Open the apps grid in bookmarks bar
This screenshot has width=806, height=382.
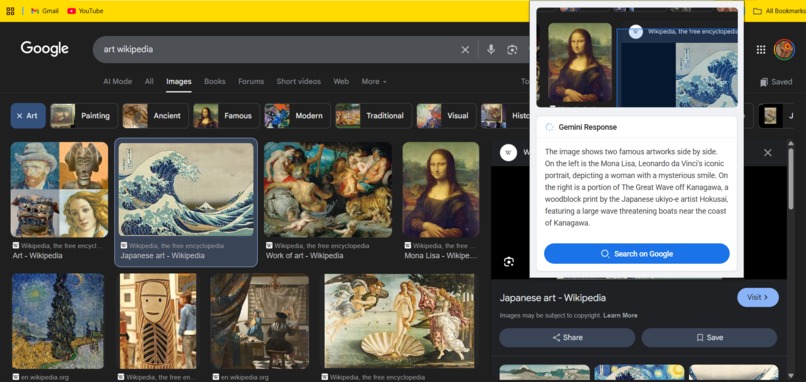point(10,11)
